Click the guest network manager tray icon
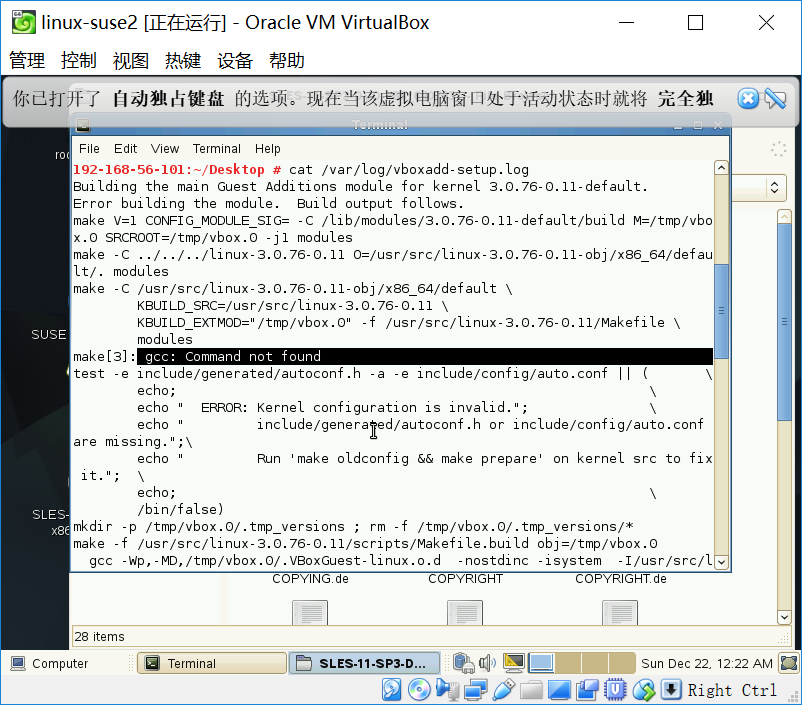This screenshot has width=802, height=705. (x=463, y=663)
